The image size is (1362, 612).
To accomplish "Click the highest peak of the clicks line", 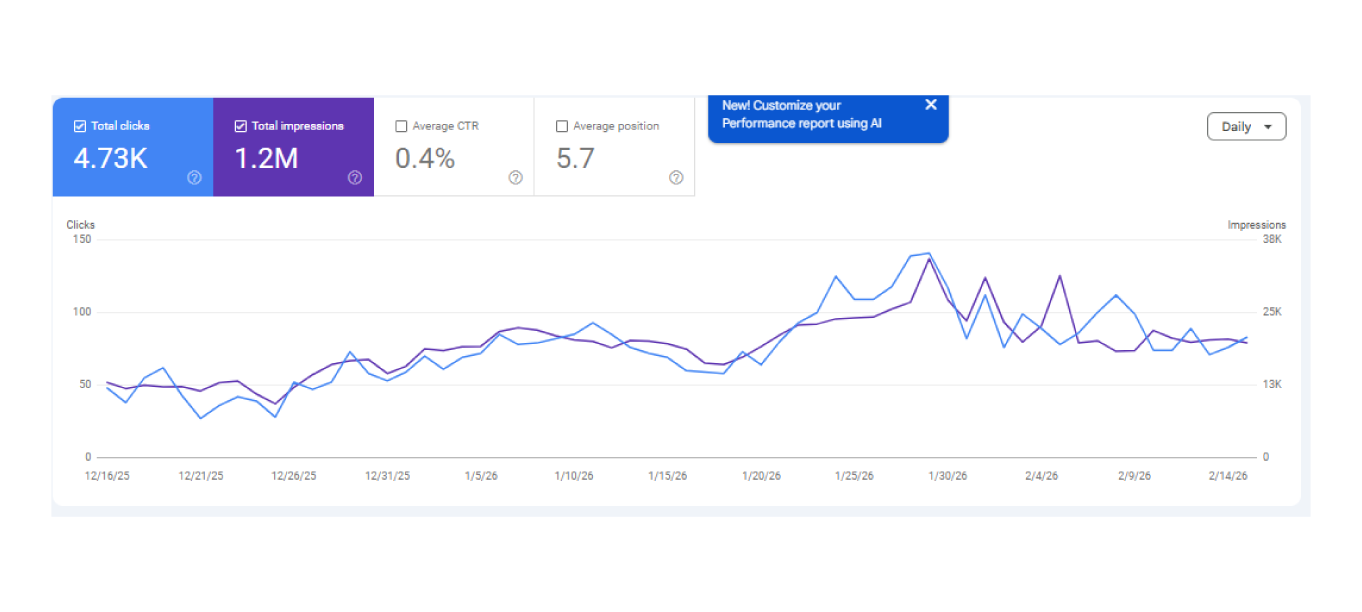I will pyautogui.click(x=929, y=253).
